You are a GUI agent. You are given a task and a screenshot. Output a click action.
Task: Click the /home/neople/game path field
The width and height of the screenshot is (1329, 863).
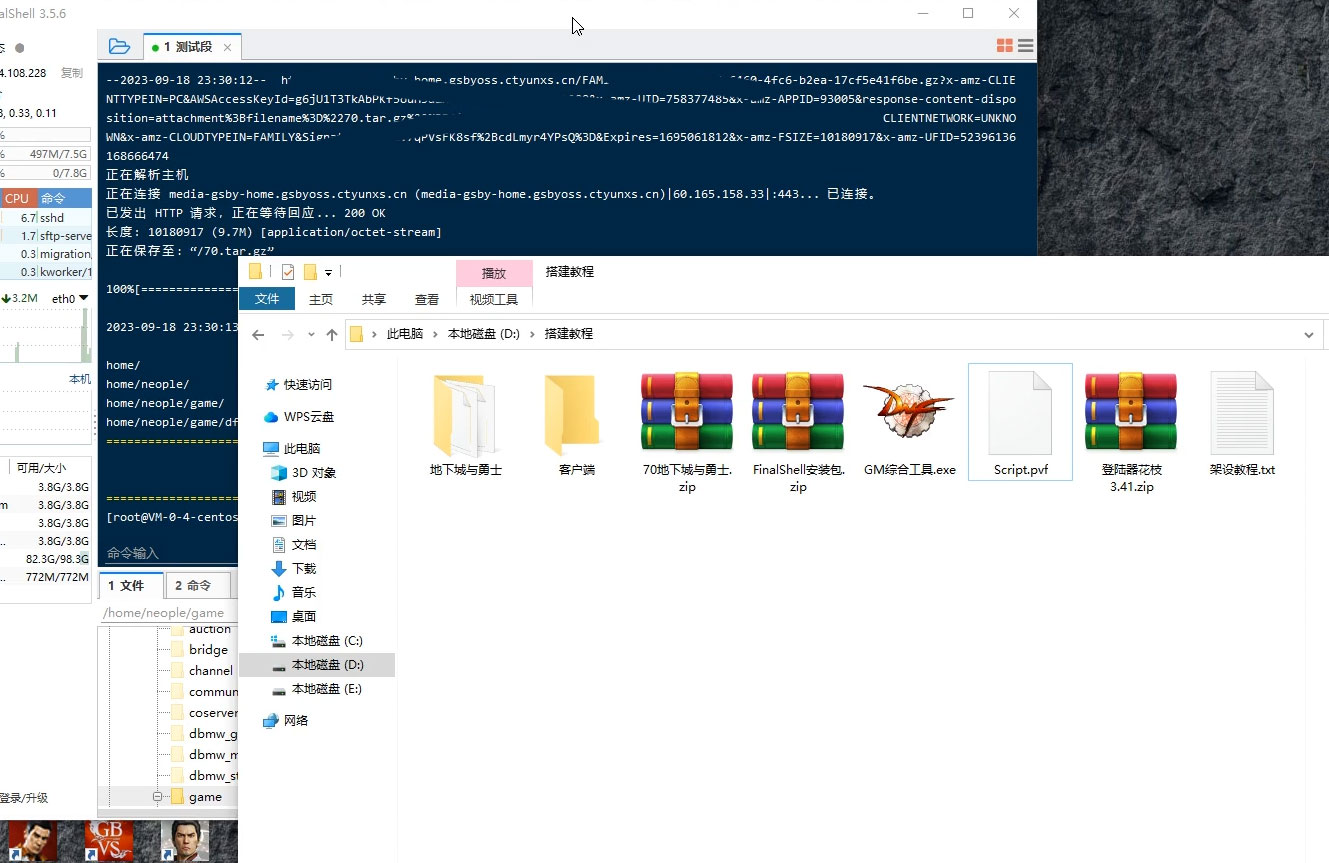[166, 612]
